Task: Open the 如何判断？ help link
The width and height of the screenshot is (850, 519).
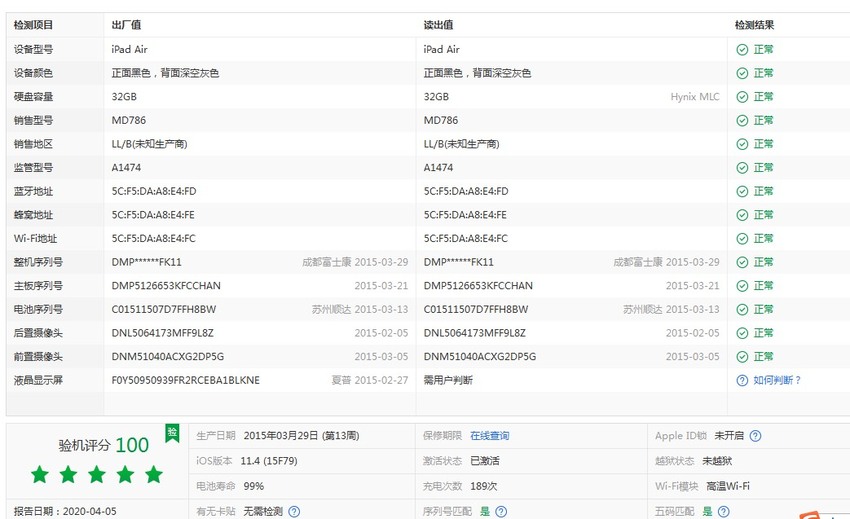Action: [777, 380]
